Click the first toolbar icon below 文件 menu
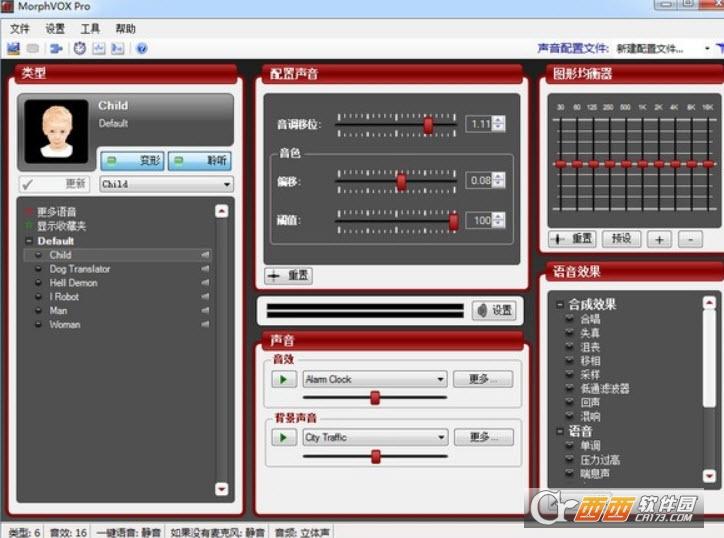 point(13,48)
